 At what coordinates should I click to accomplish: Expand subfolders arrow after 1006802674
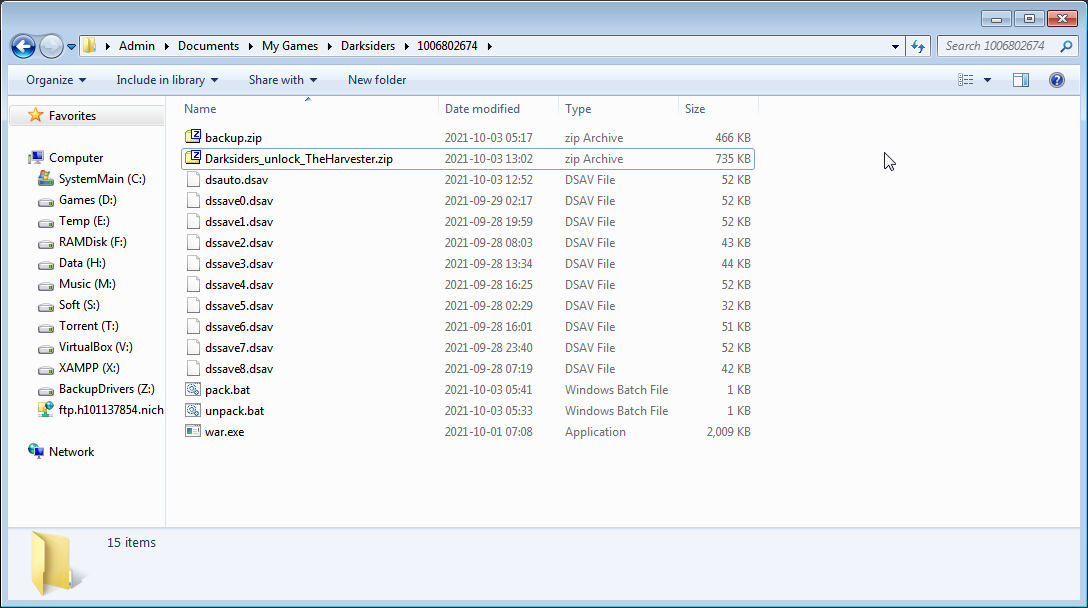click(490, 46)
